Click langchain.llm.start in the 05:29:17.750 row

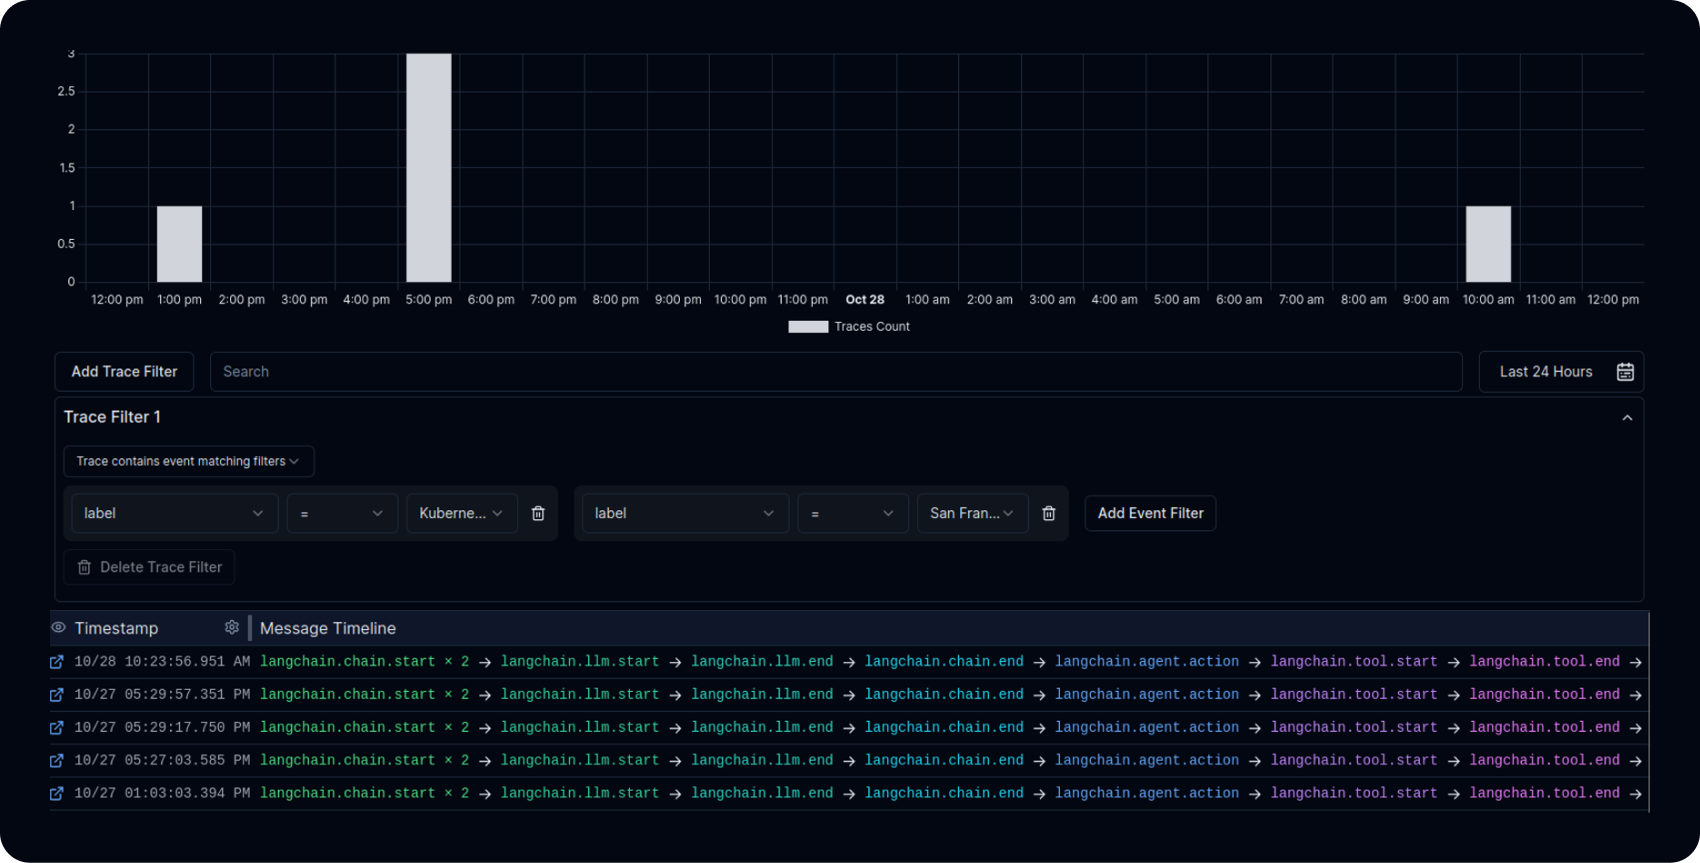point(580,728)
